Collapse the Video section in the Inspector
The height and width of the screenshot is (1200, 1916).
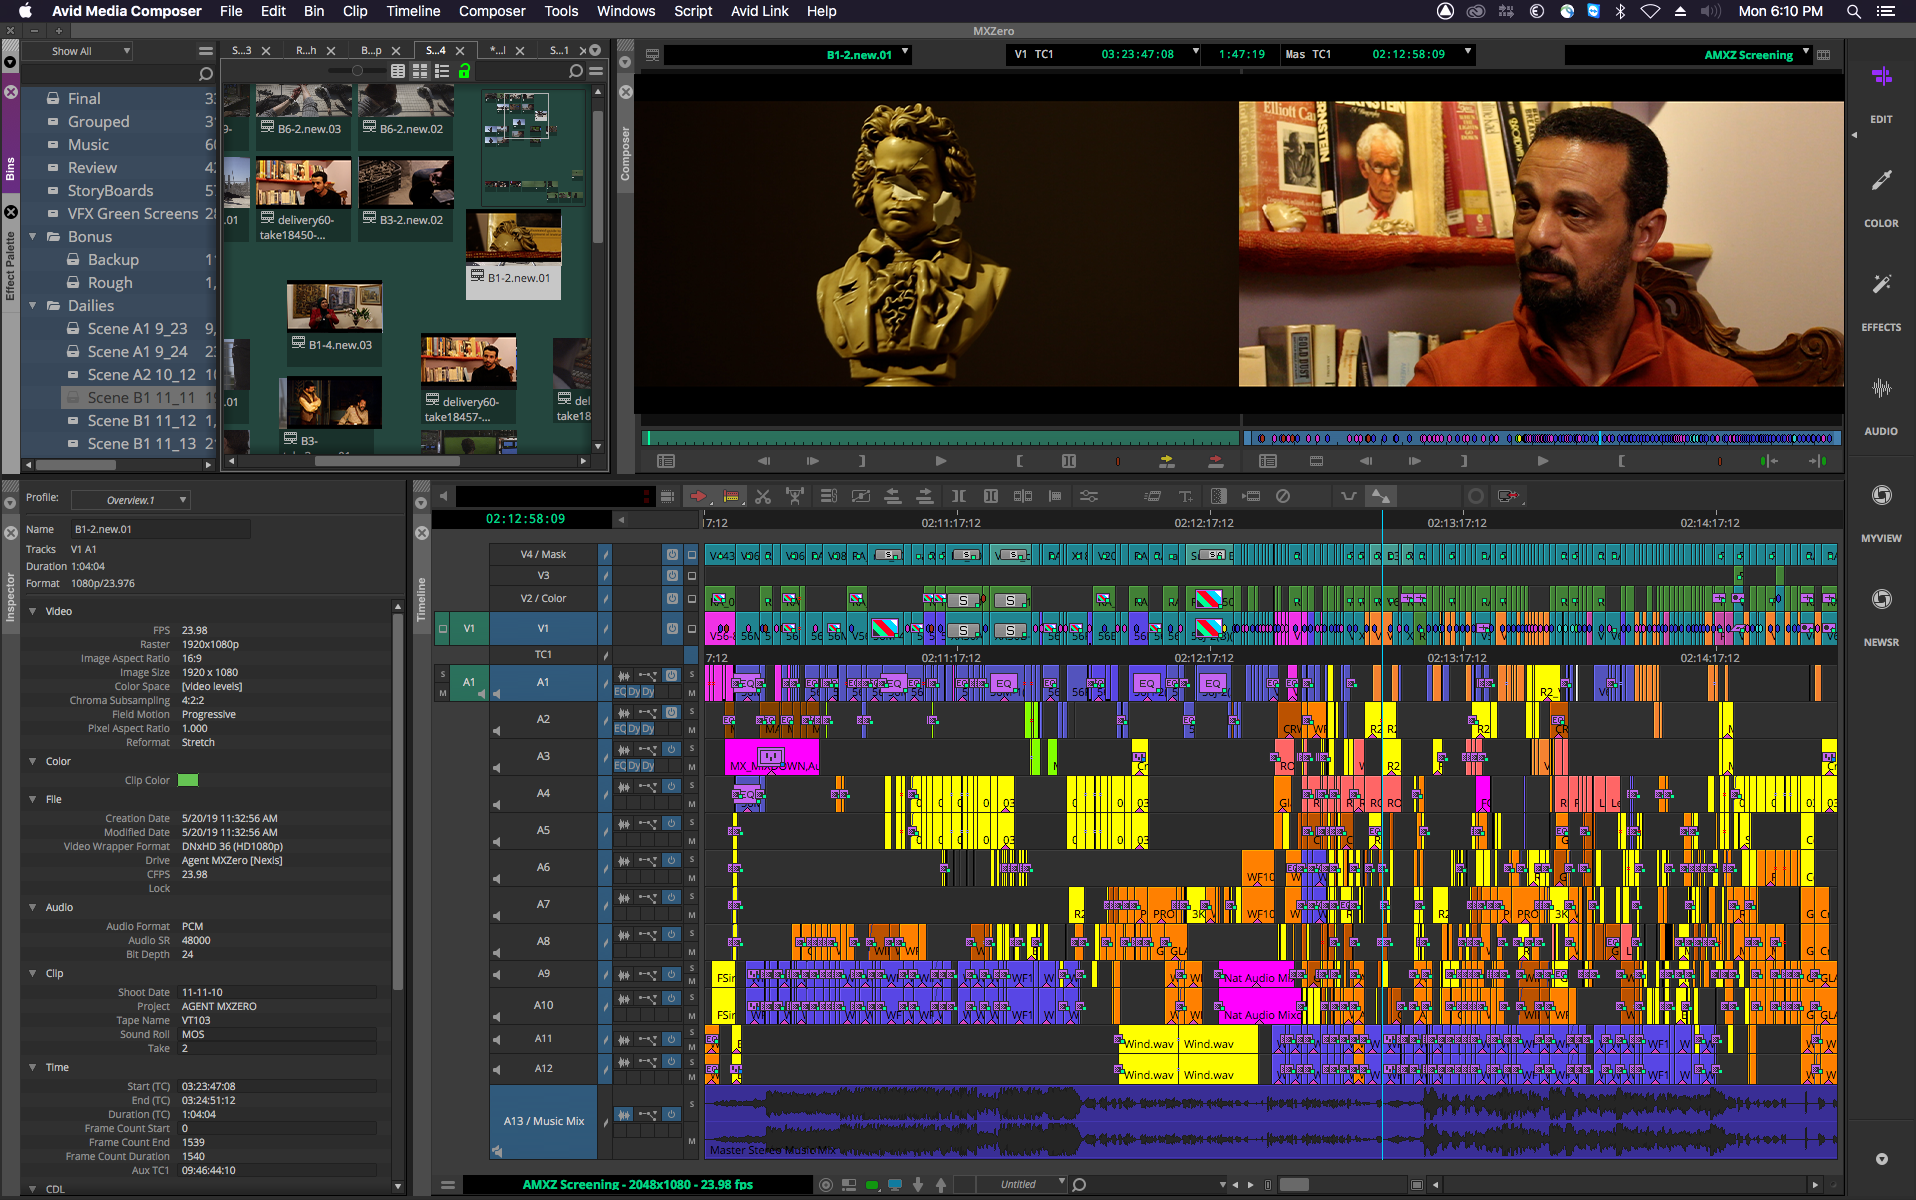click(x=33, y=611)
